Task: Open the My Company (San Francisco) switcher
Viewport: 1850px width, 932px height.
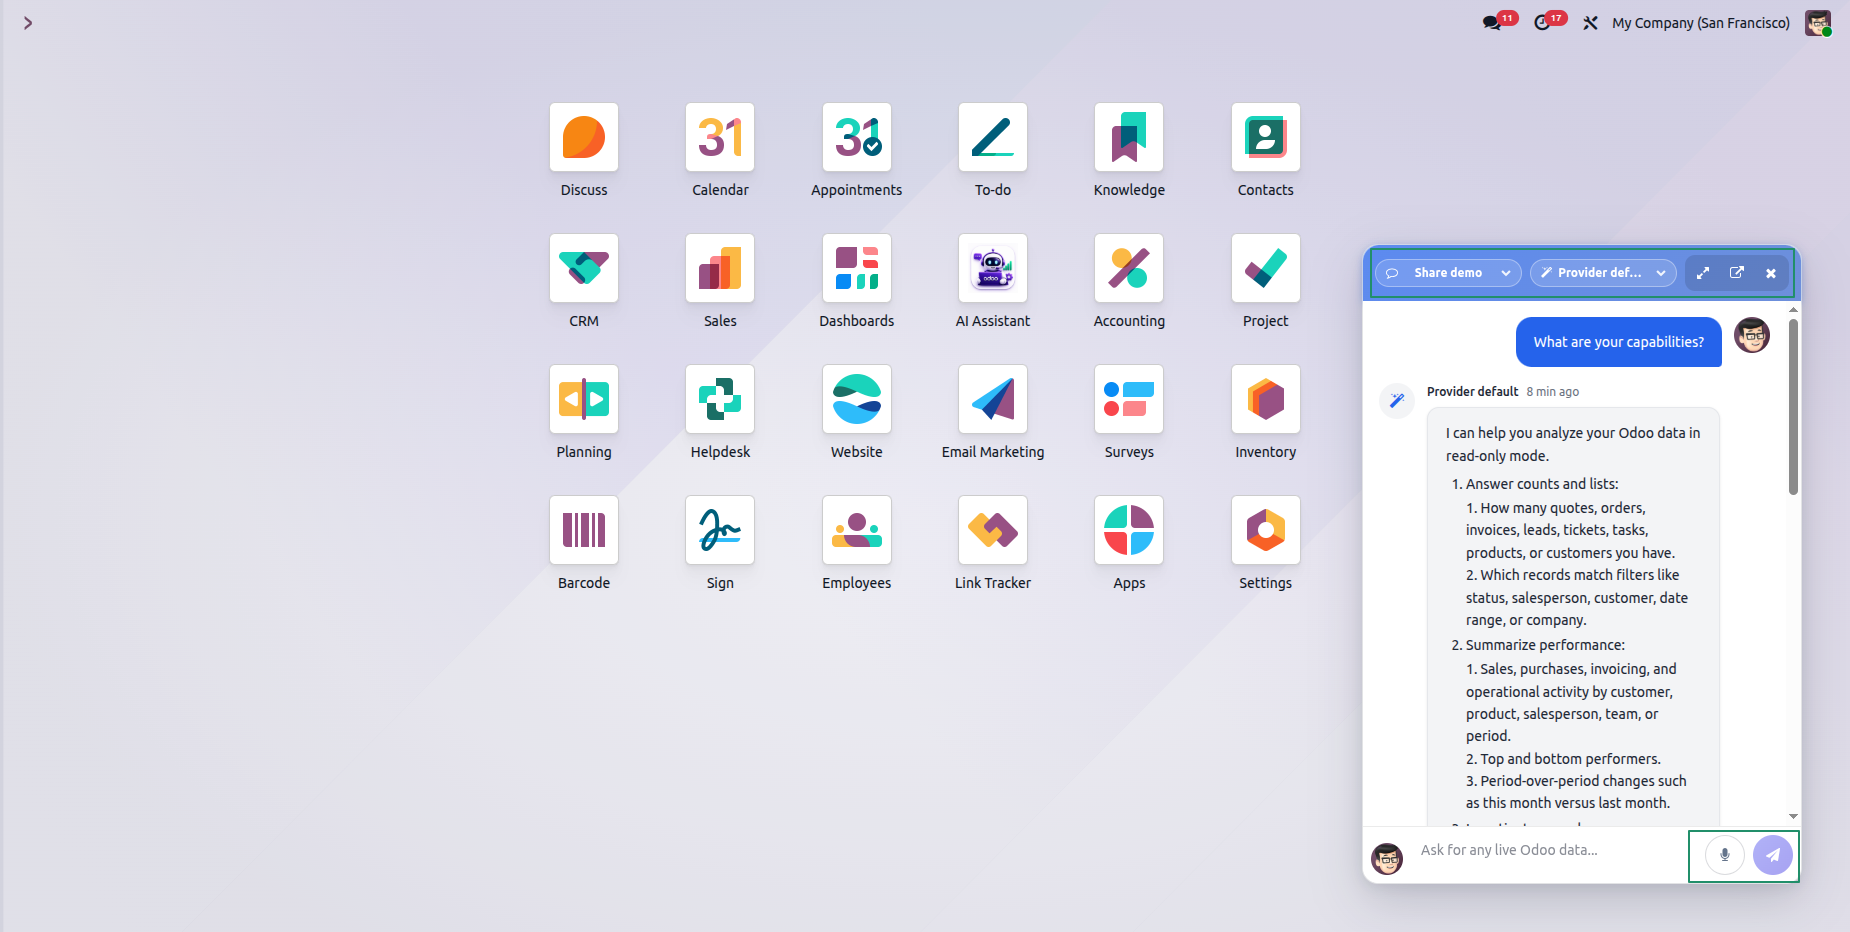Action: (x=1701, y=23)
